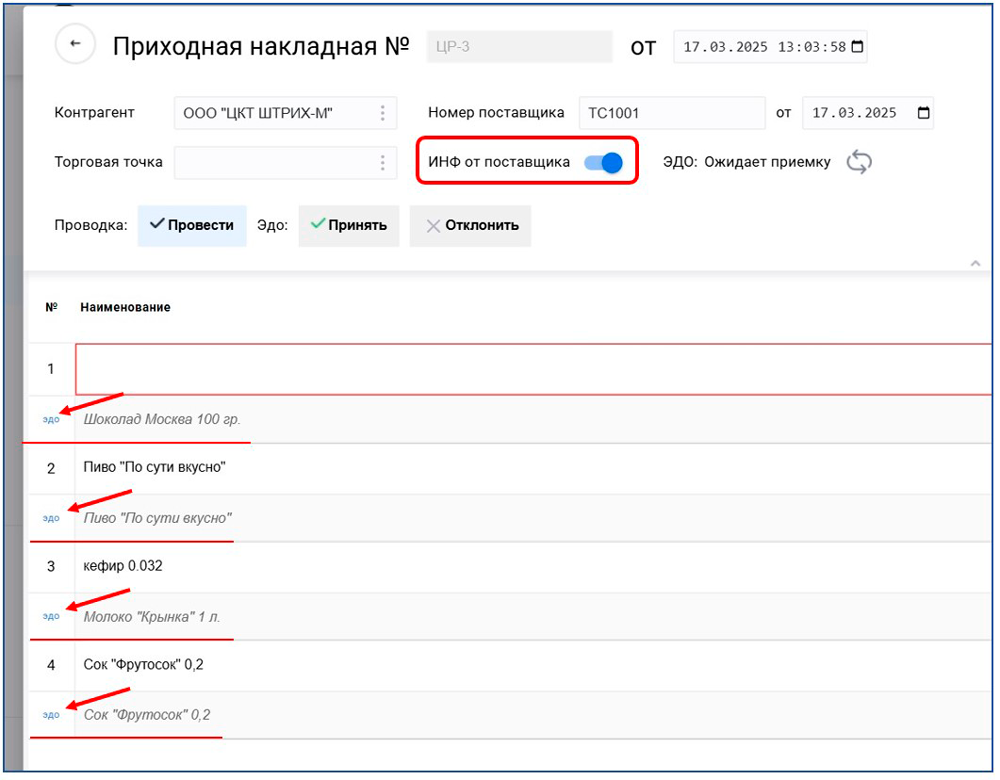Click EDO badge beside italic Пиво row
This screenshot has height=780, width=1000.
(x=51, y=518)
